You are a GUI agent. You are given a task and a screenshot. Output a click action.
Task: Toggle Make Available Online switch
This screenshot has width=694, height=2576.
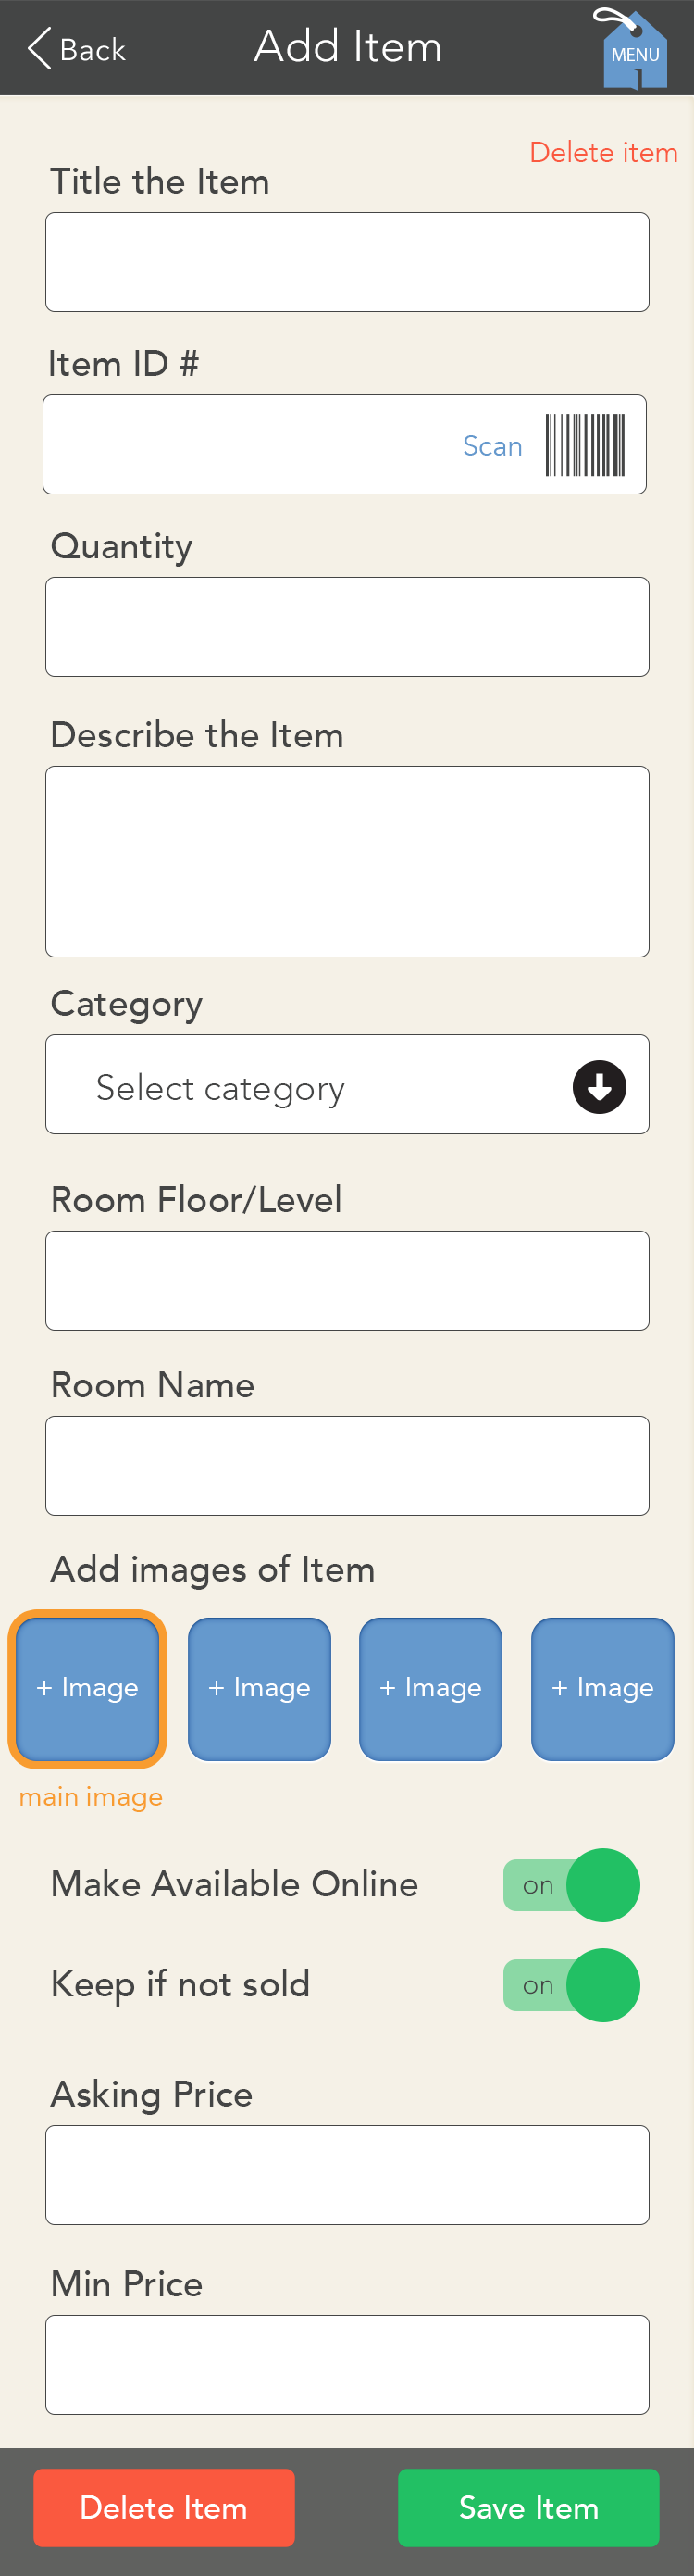pyautogui.click(x=571, y=1885)
